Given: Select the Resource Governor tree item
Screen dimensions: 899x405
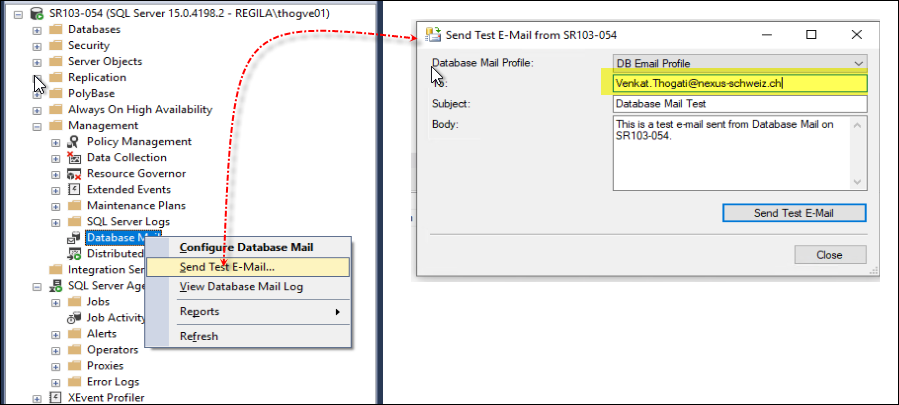Looking at the screenshot, I should click(136, 174).
